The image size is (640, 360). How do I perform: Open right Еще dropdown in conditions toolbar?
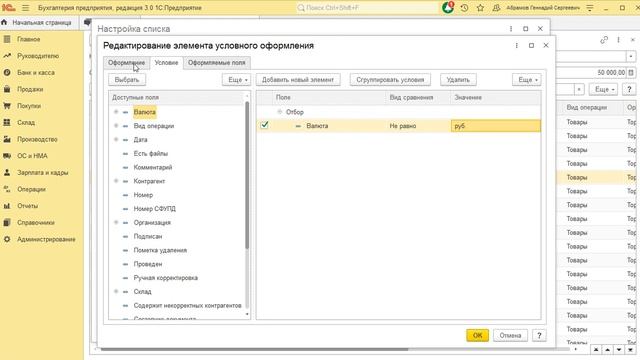point(527,80)
